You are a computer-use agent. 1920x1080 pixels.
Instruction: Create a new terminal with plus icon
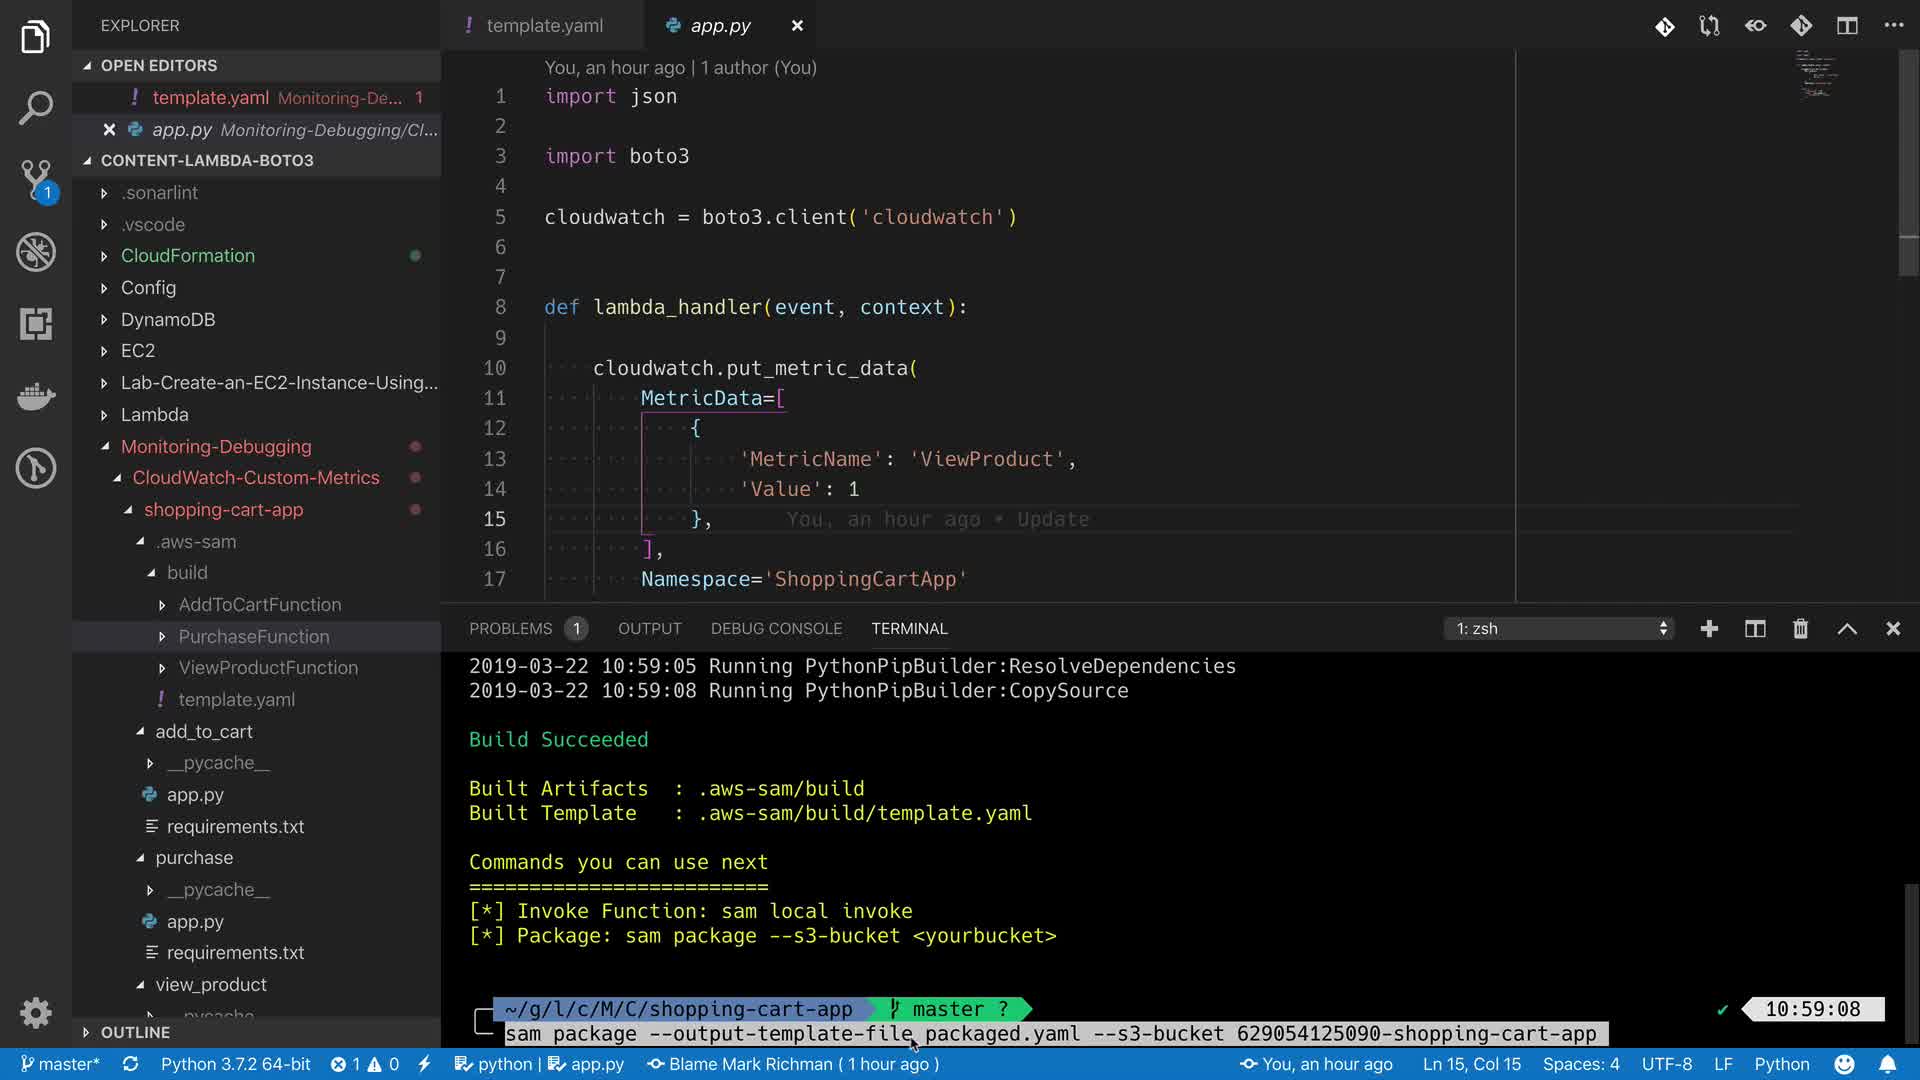pyautogui.click(x=1709, y=629)
